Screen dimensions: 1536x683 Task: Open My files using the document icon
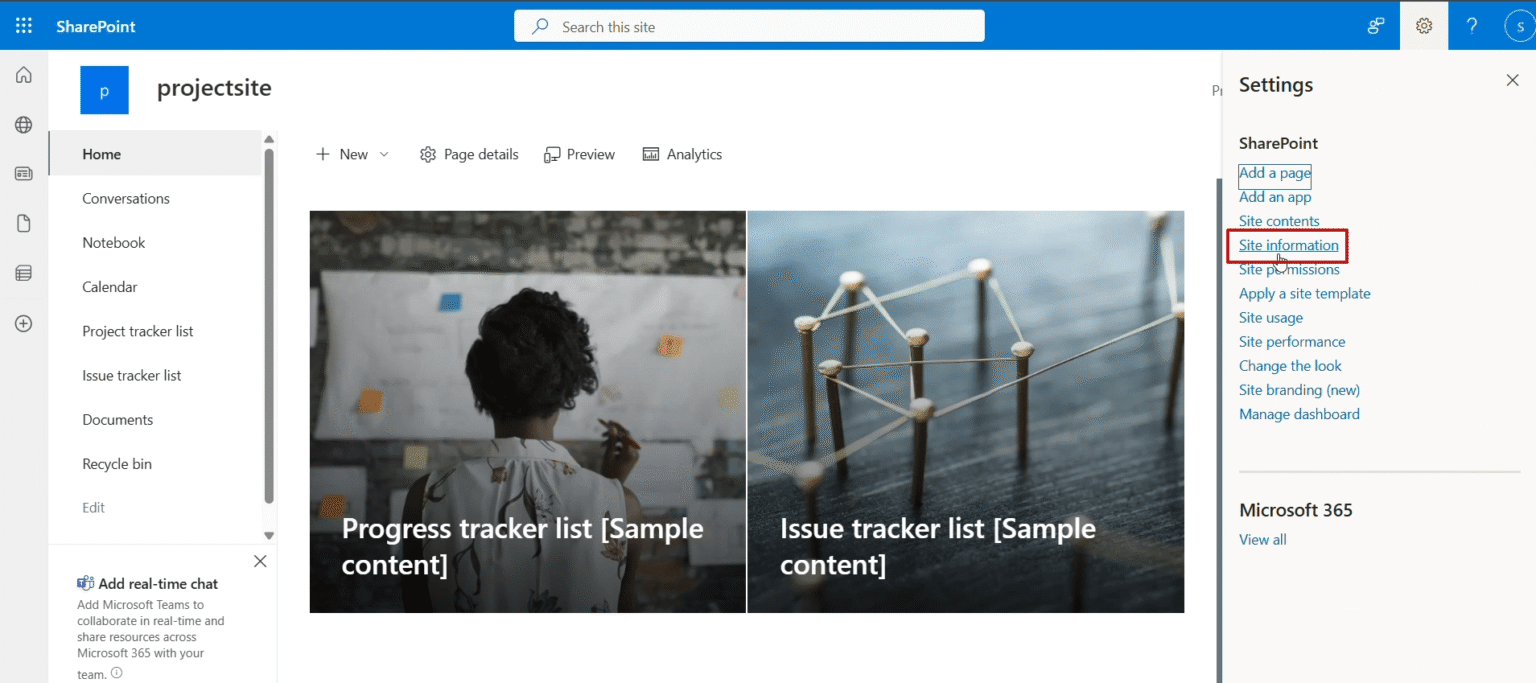23,222
